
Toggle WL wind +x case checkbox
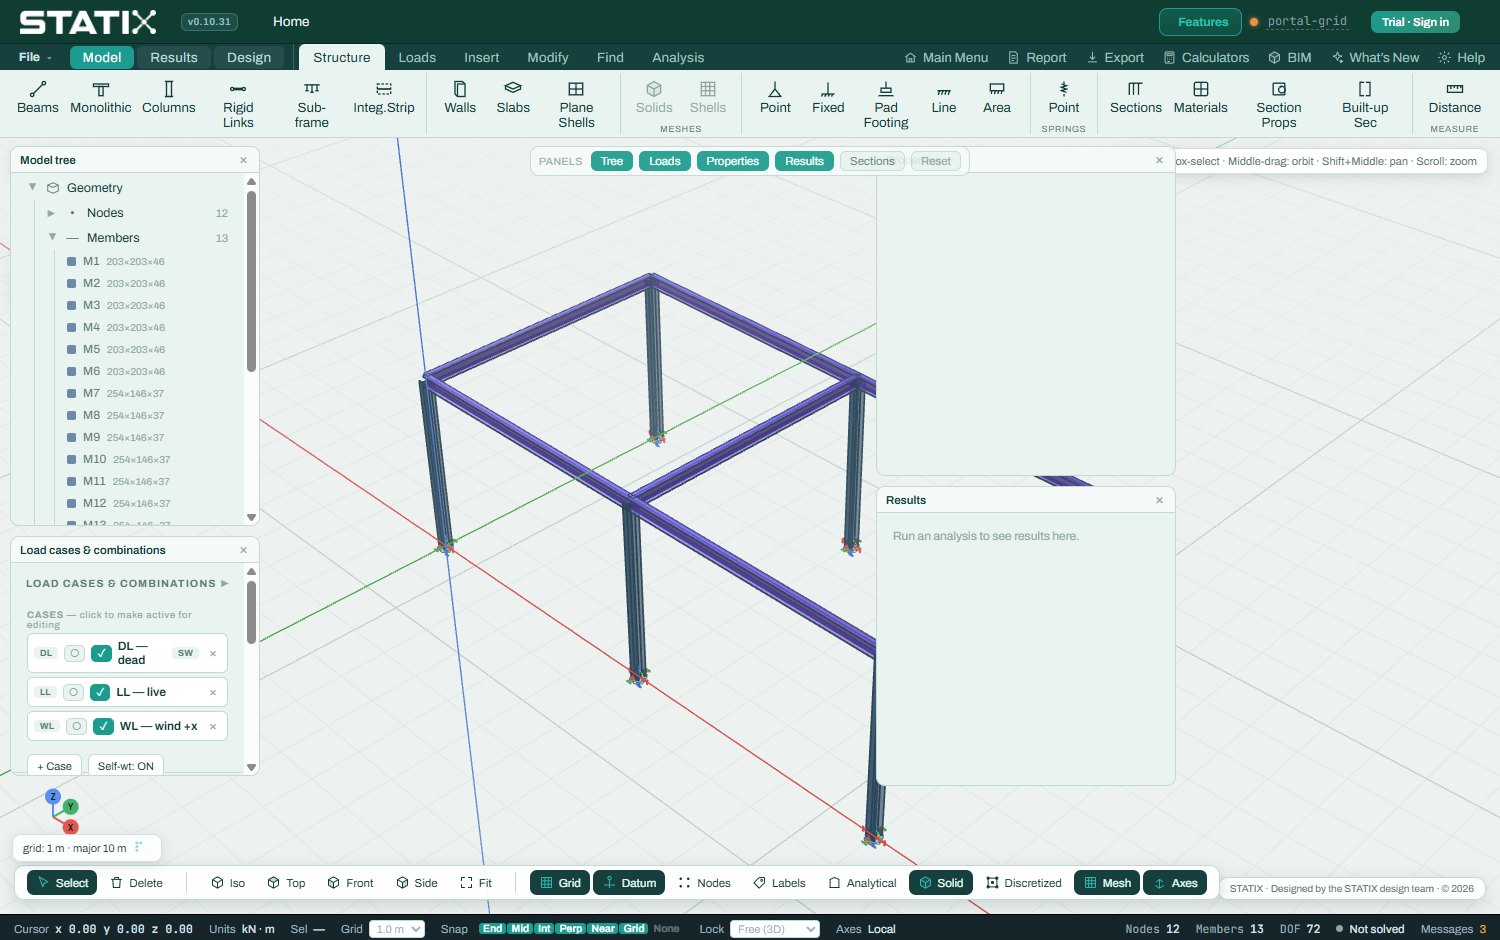point(103,726)
